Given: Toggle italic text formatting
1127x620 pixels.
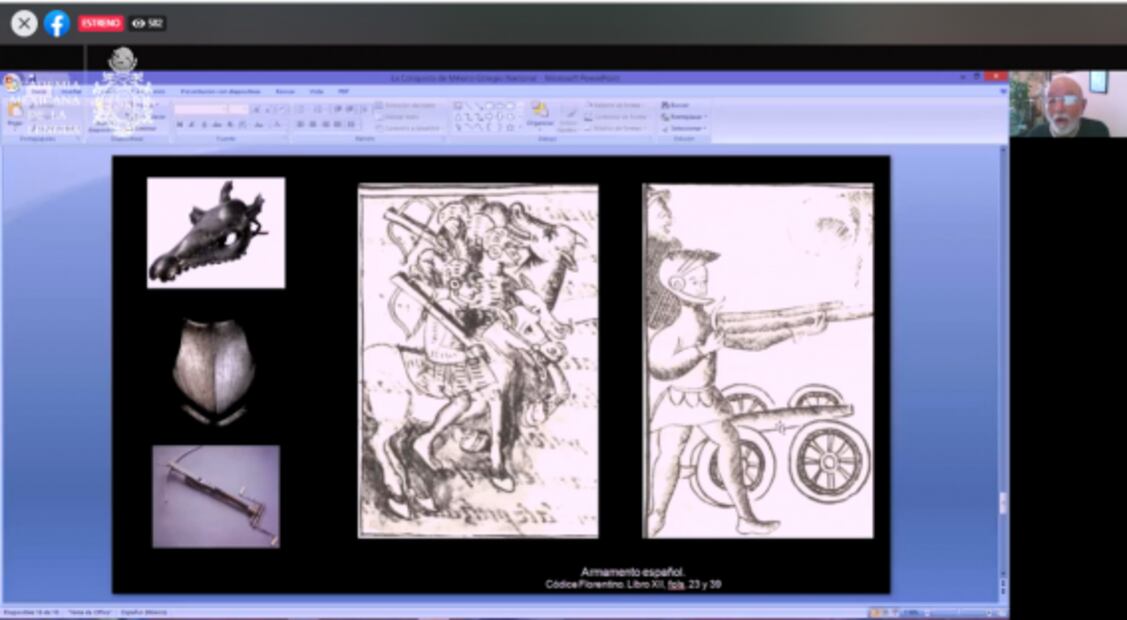Looking at the screenshot, I should point(192,125).
